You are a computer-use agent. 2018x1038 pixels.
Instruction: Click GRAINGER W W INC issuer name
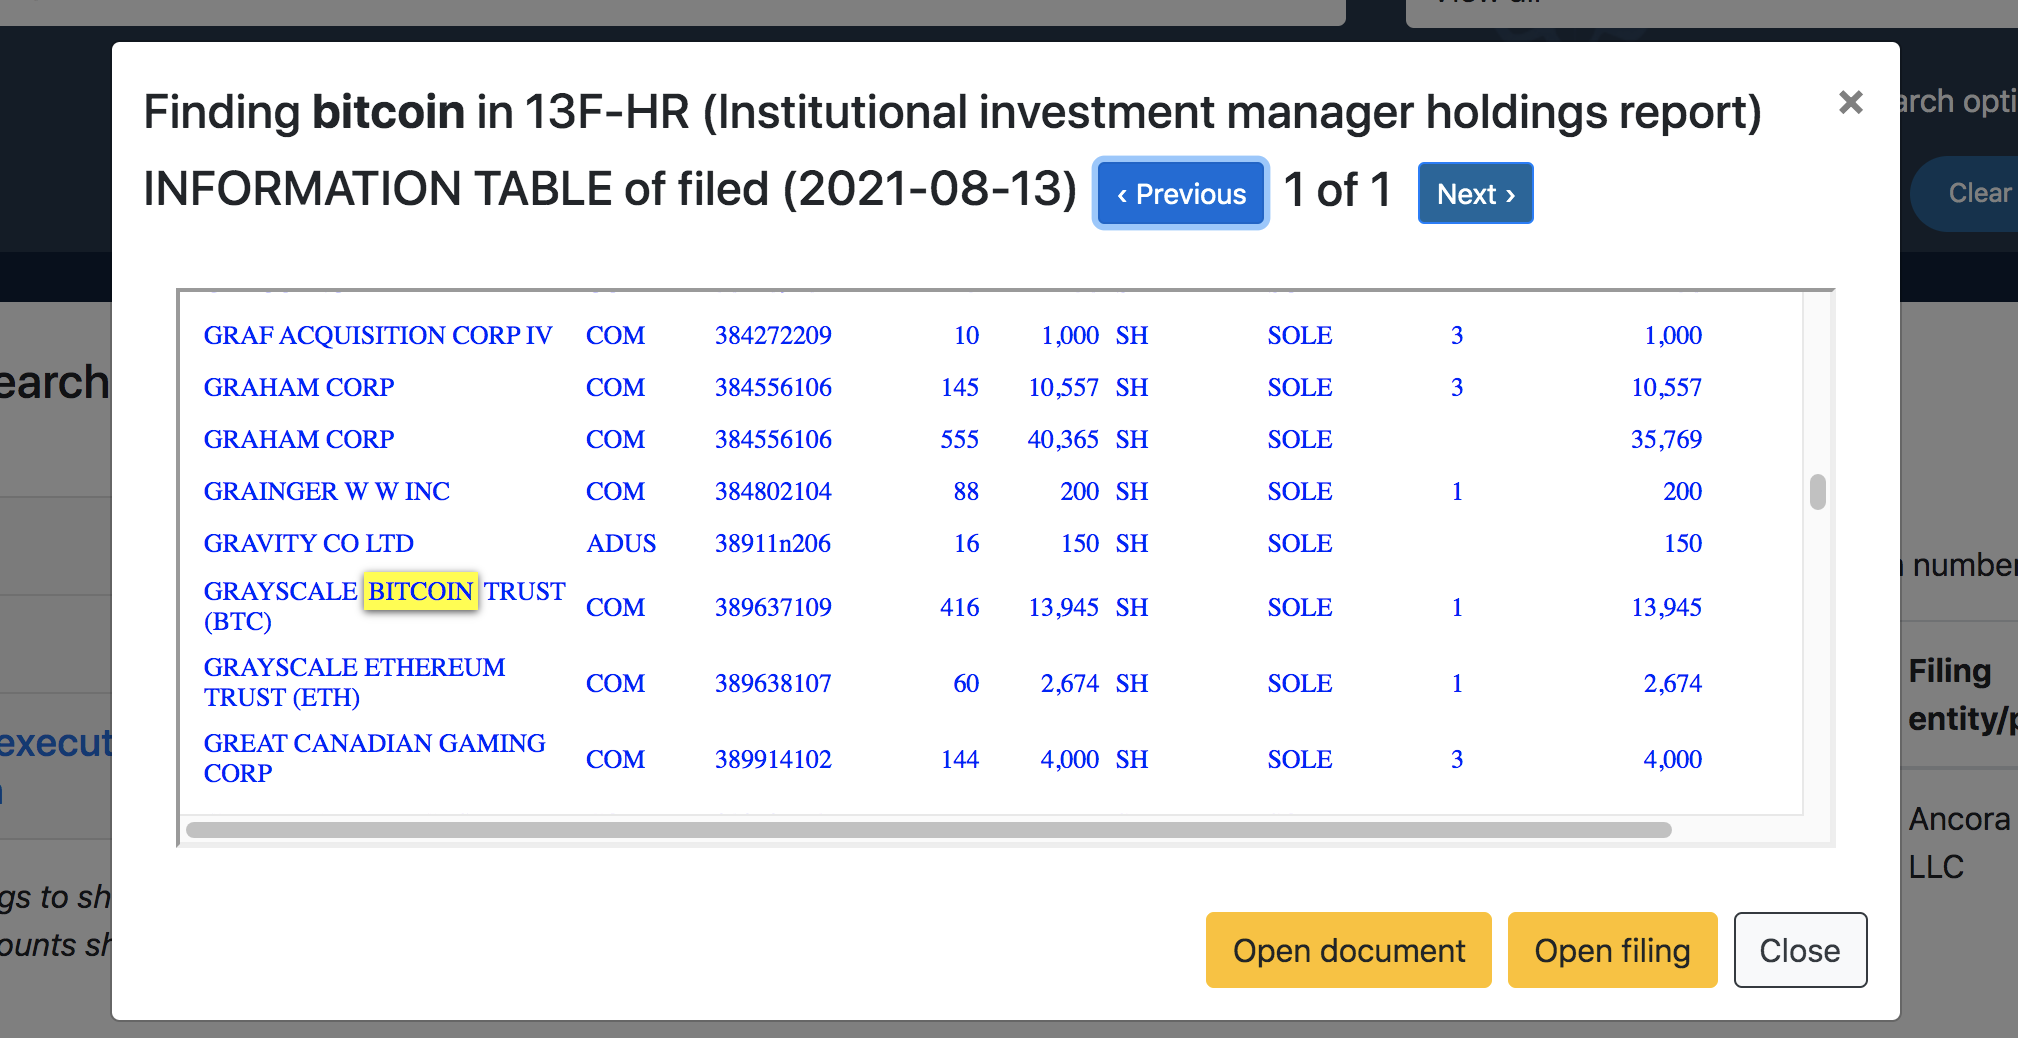click(327, 491)
